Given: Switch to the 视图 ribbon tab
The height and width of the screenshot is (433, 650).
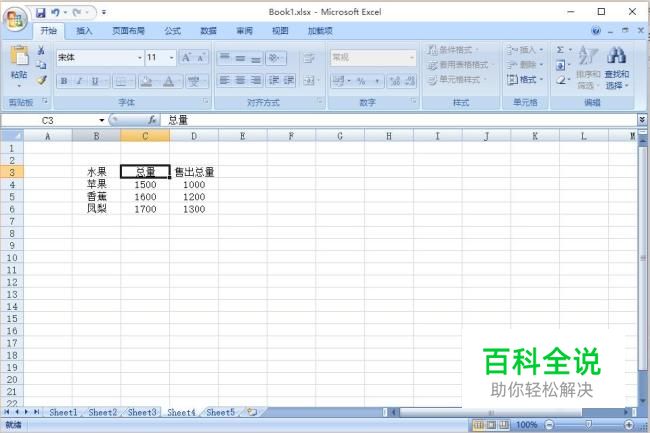Looking at the screenshot, I should coord(280,31).
